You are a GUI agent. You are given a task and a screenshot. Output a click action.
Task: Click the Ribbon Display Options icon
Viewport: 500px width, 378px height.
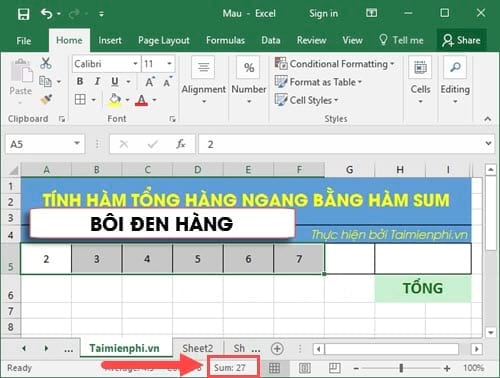(x=371, y=13)
